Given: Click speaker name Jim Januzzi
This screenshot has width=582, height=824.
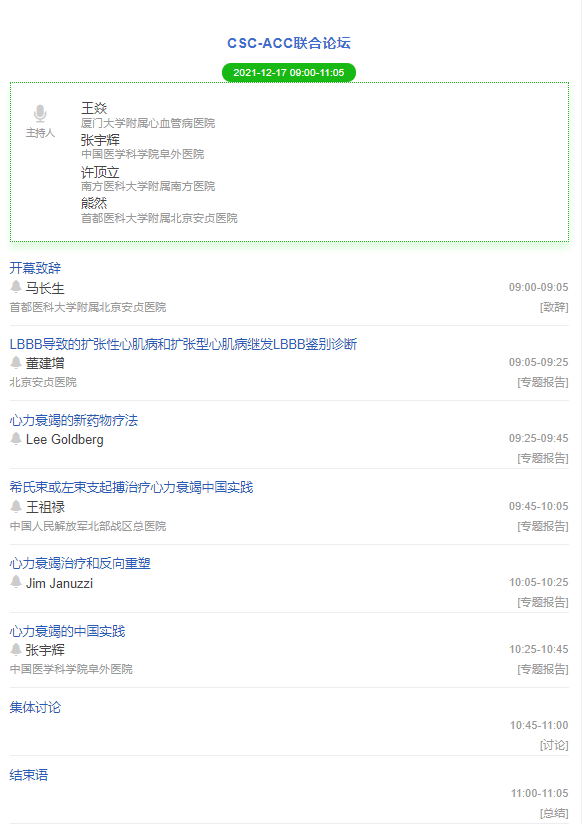Looking at the screenshot, I should click(x=59, y=583).
